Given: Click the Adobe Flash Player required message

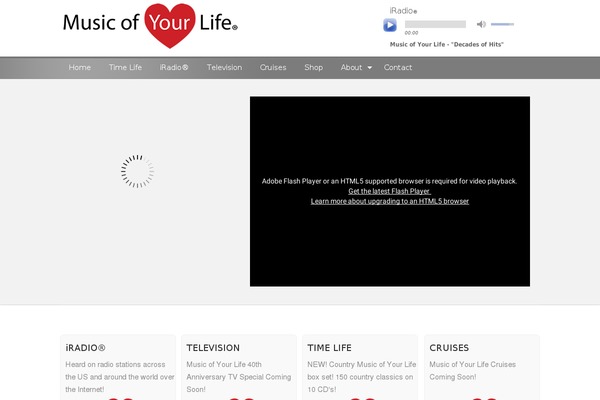Looking at the screenshot, I should tap(390, 181).
